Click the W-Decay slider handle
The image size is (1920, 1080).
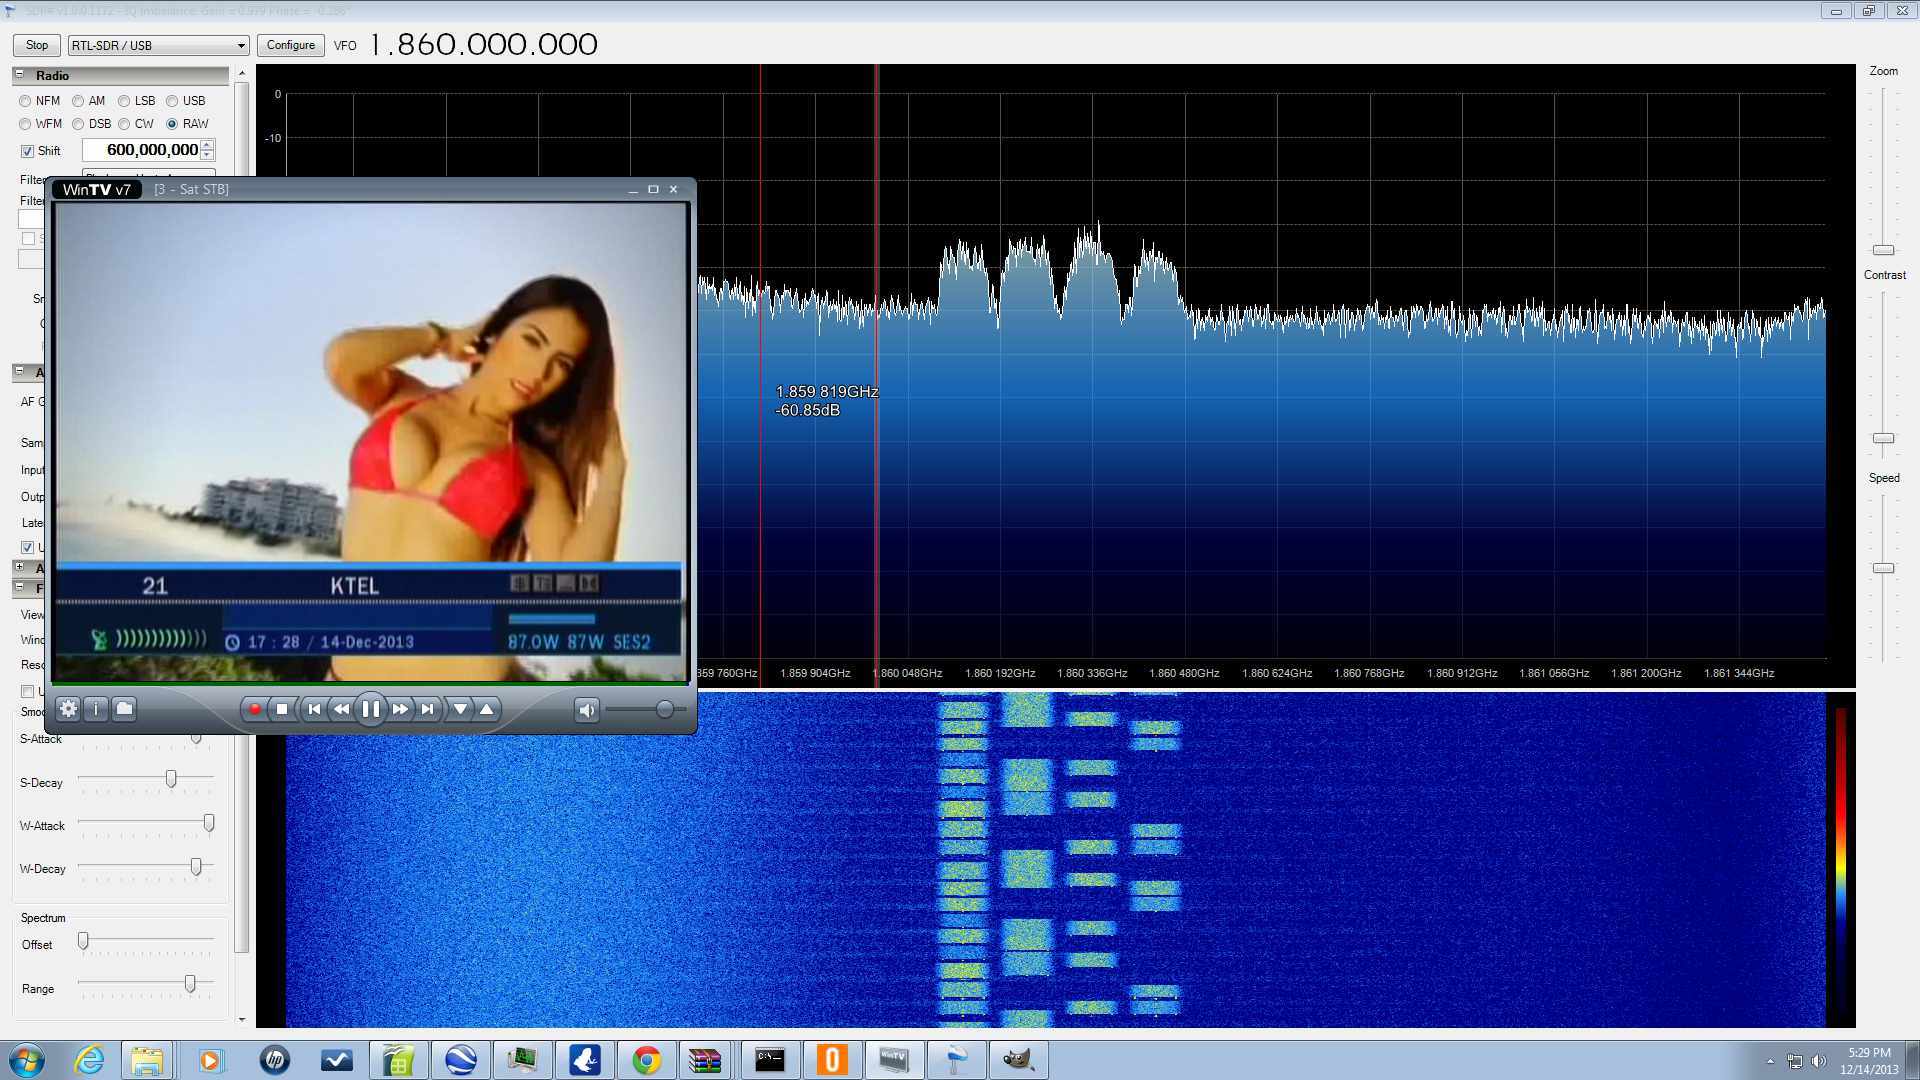pyautogui.click(x=196, y=867)
